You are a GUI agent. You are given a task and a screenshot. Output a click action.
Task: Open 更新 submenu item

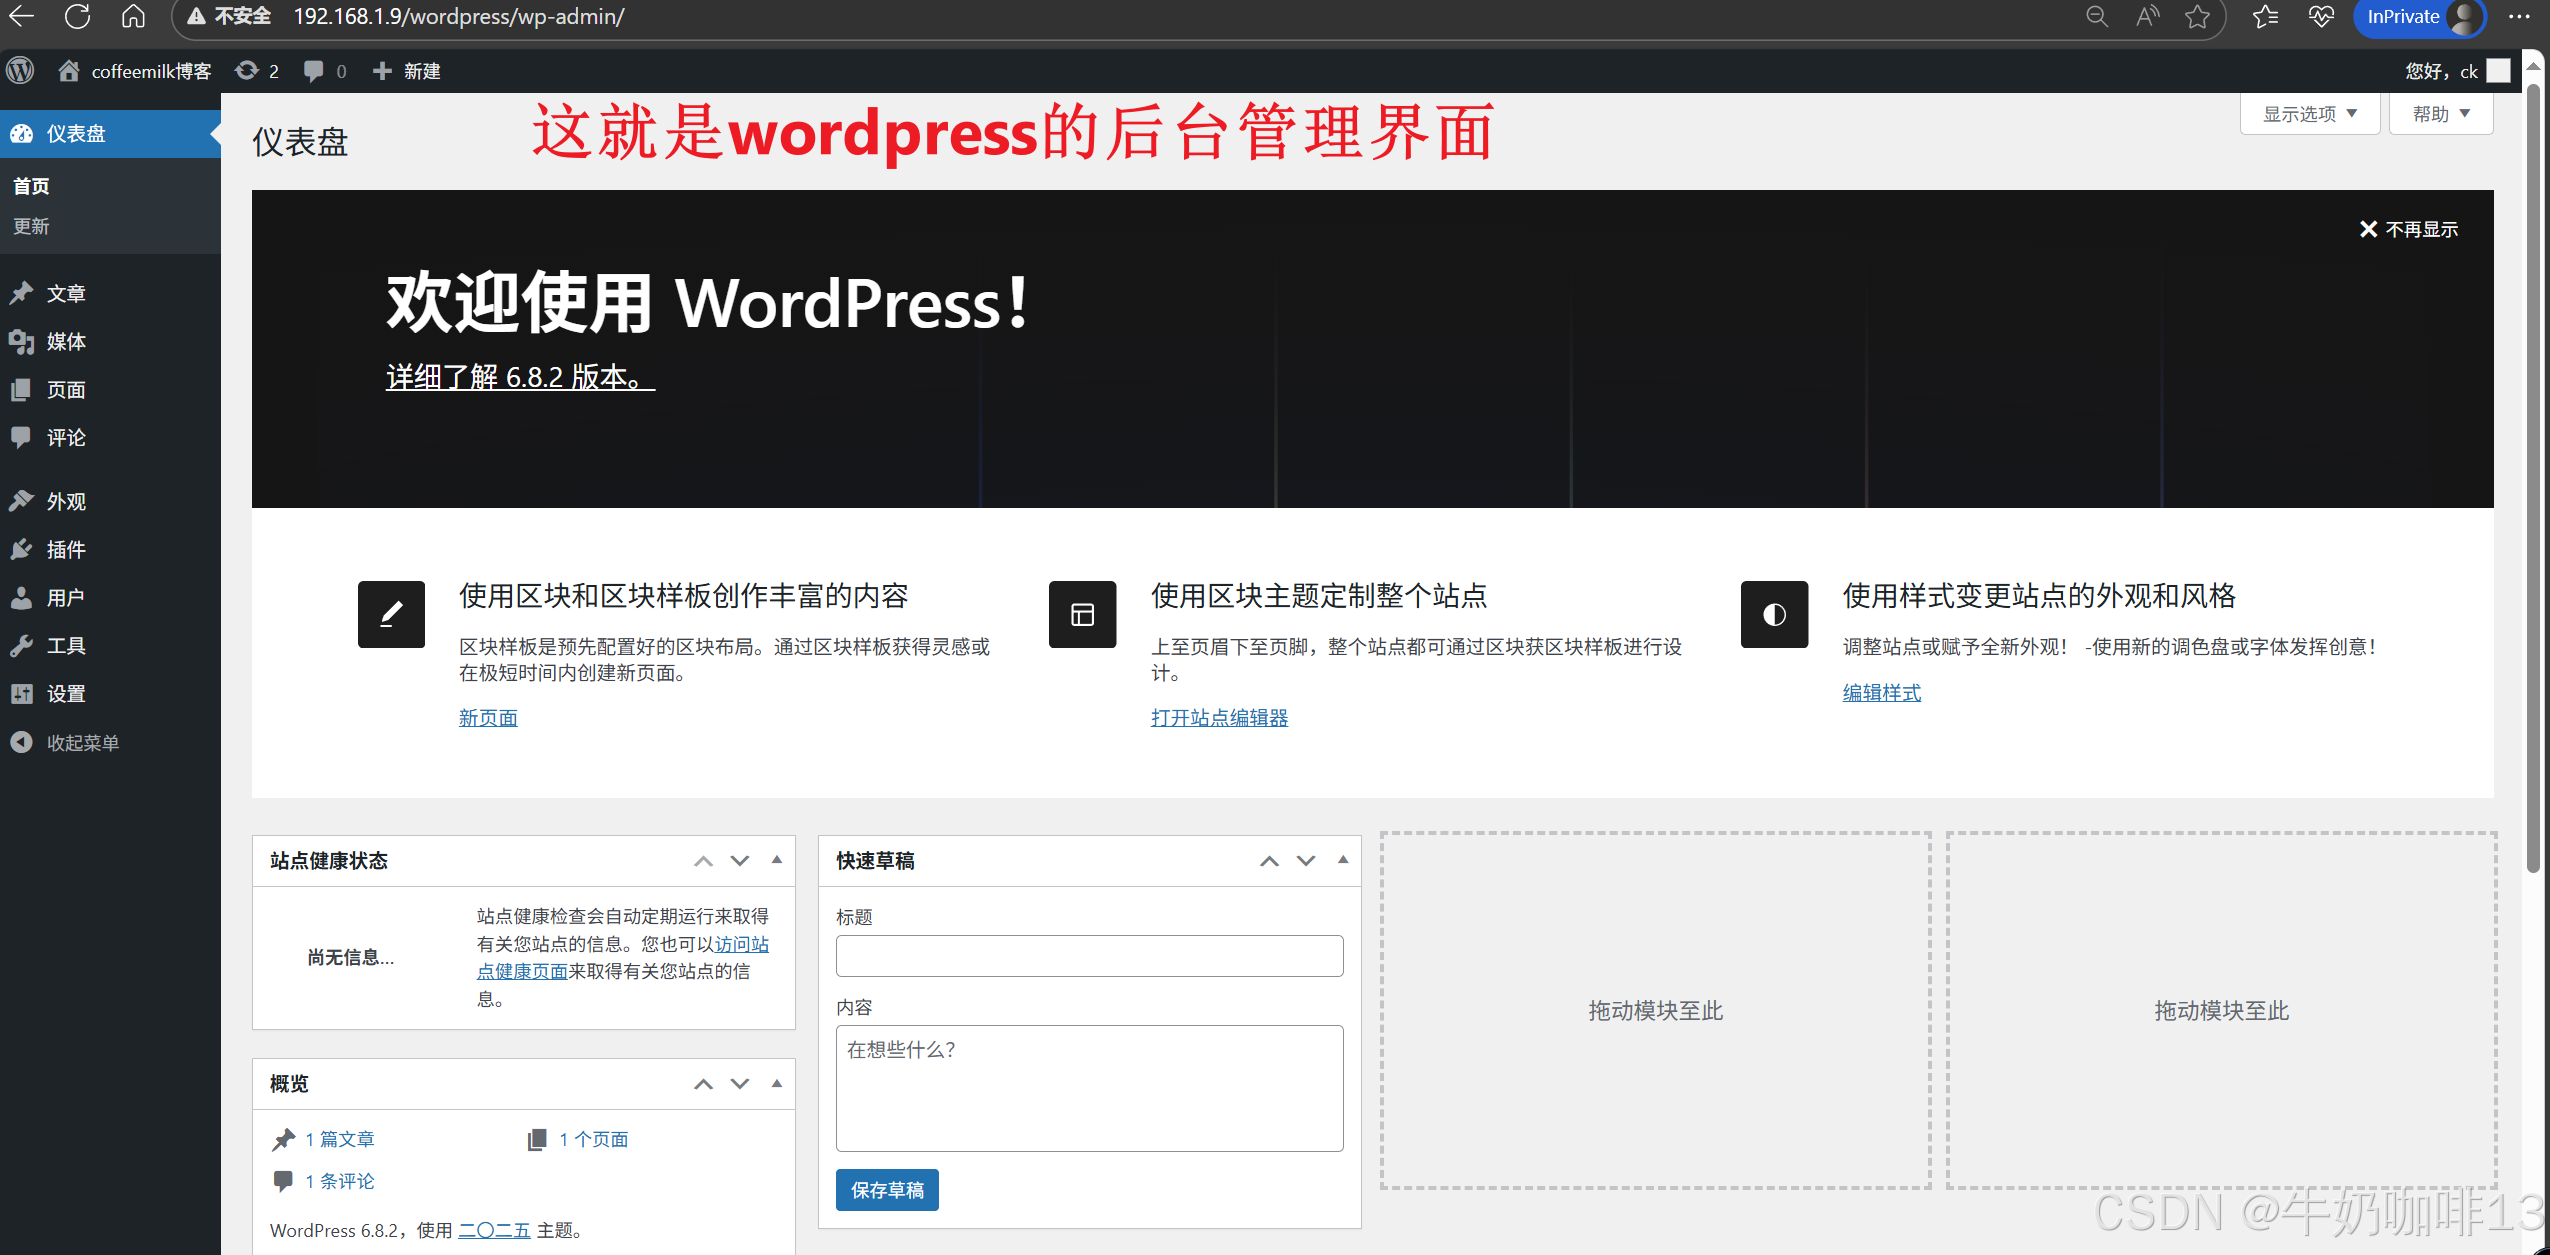(x=31, y=226)
